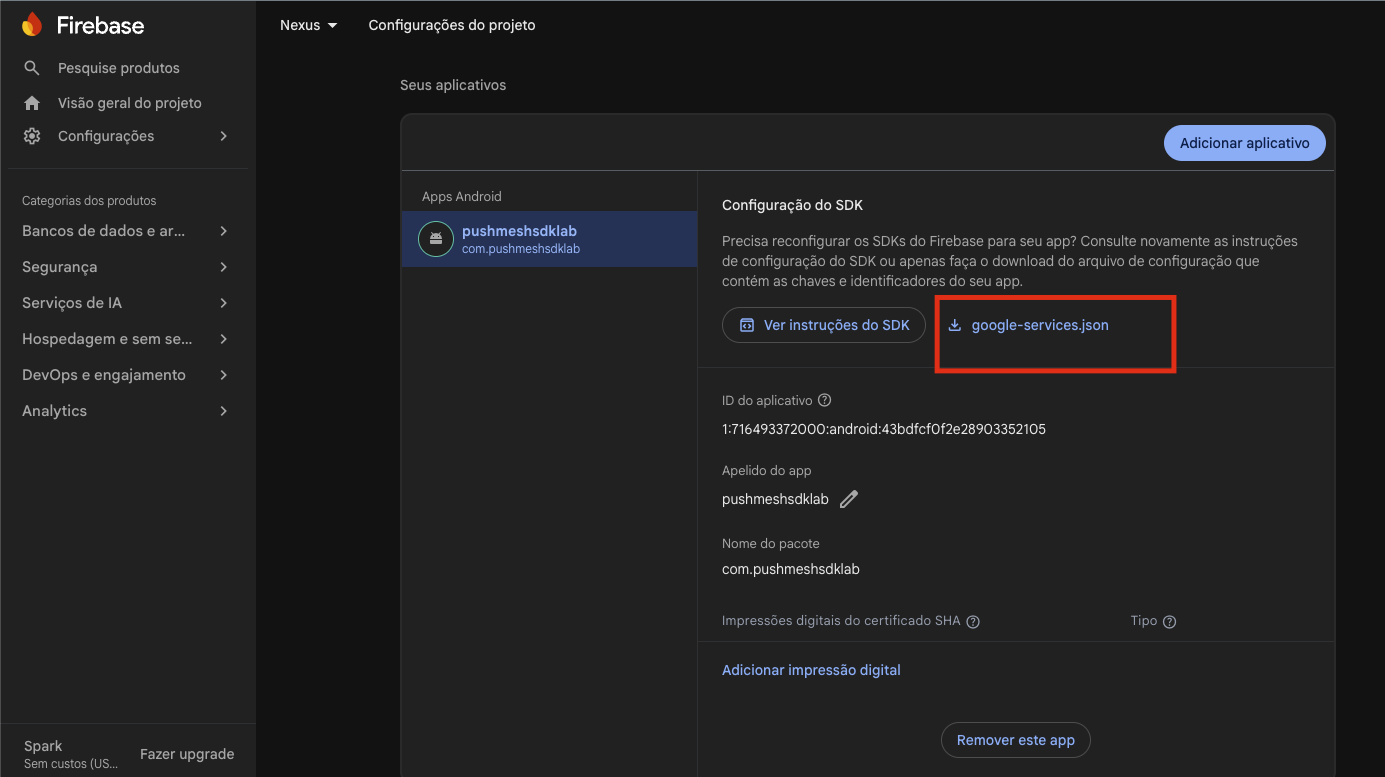Click Configurações do projeto page title
This screenshot has width=1385, height=777.
point(452,25)
